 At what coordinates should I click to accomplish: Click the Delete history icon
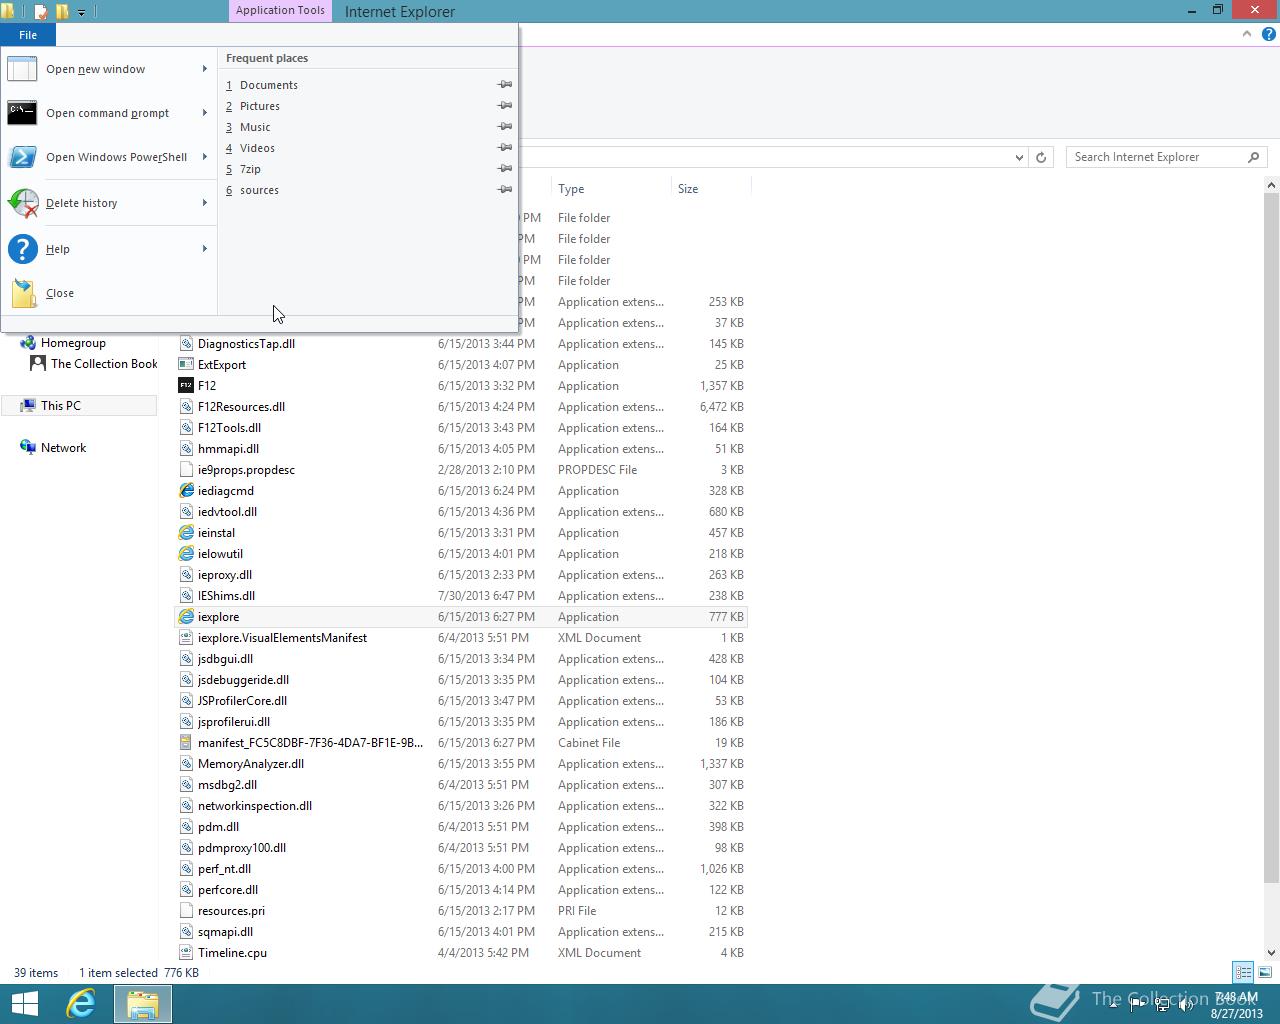(22, 203)
